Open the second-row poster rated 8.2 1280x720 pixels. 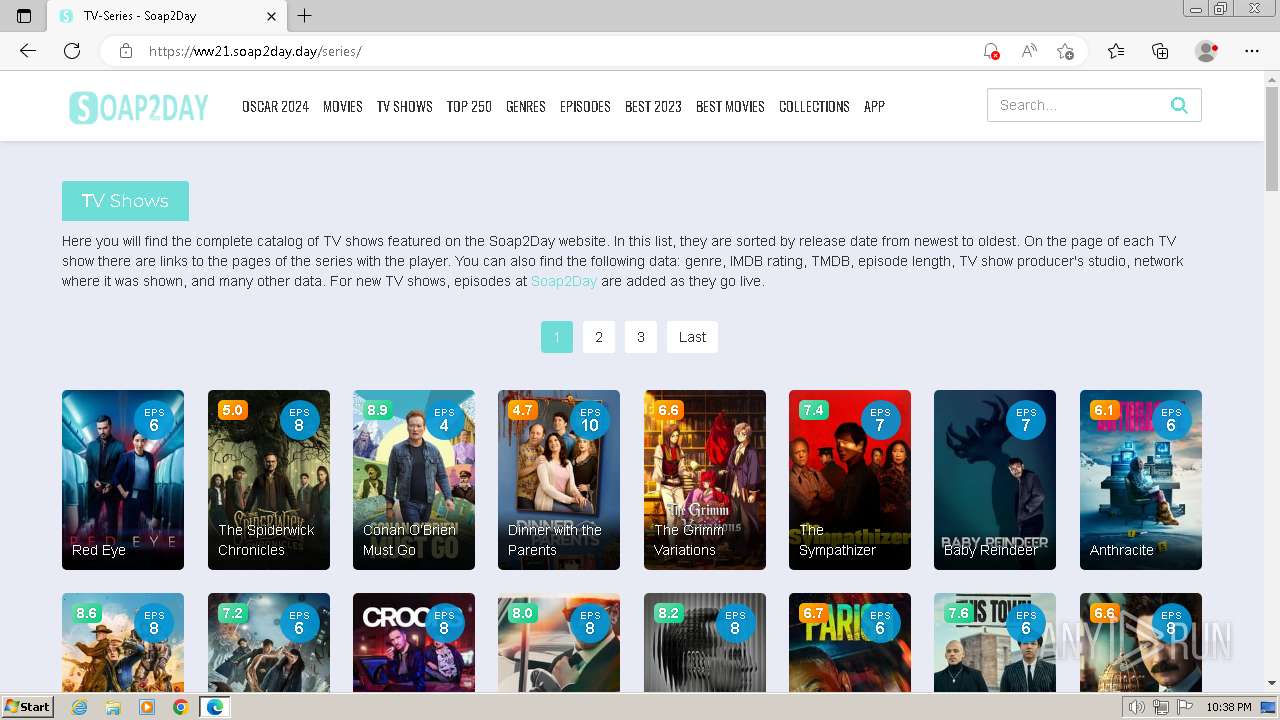(705, 643)
